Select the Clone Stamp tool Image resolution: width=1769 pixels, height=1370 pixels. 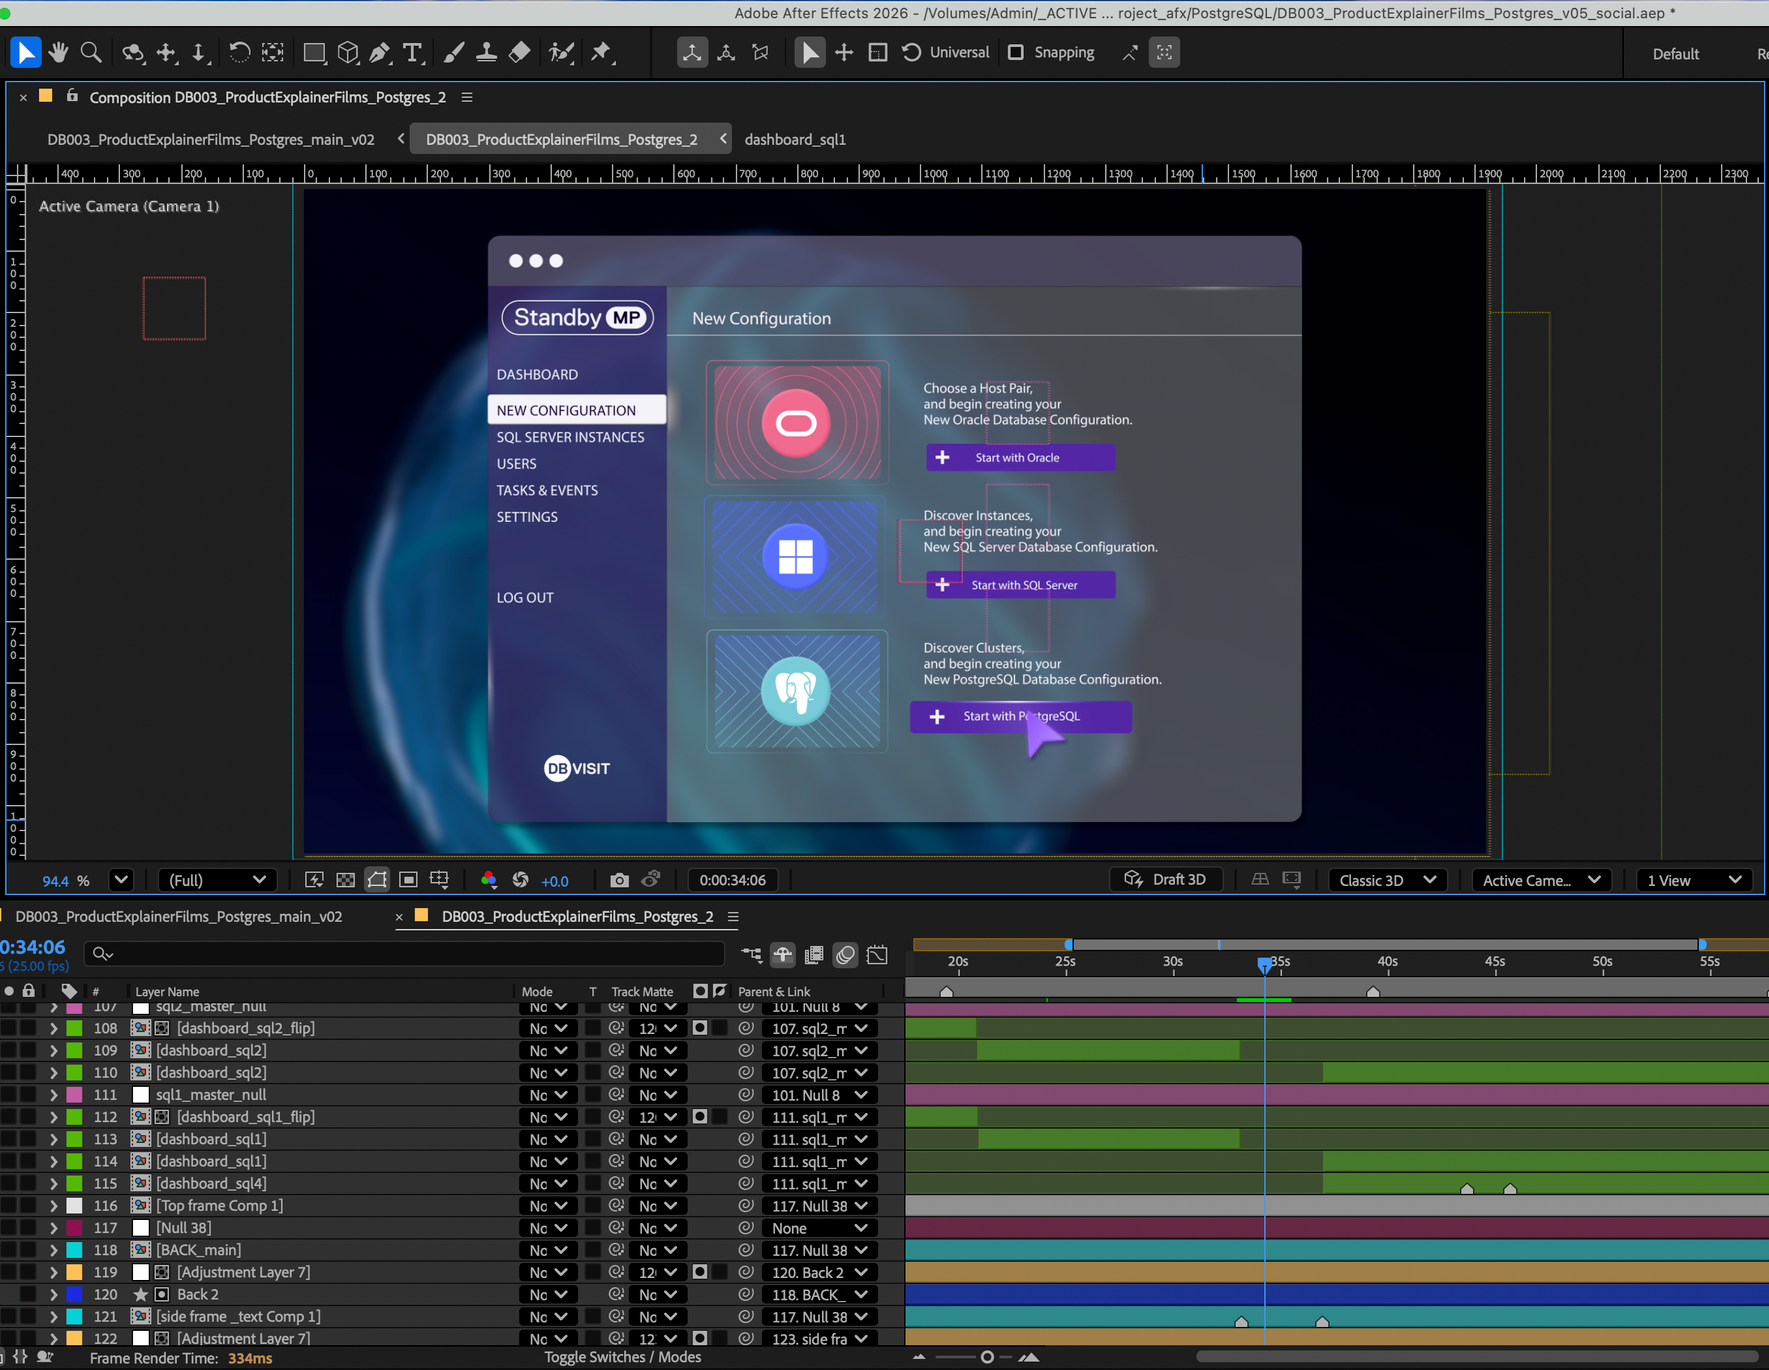(486, 52)
